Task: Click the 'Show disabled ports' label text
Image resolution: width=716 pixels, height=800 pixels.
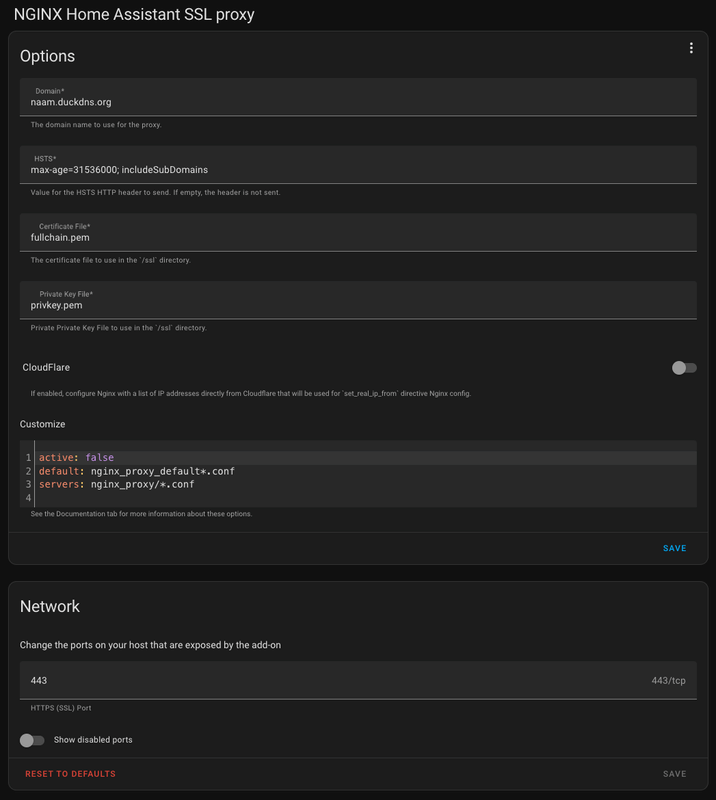Action: point(93,740)
